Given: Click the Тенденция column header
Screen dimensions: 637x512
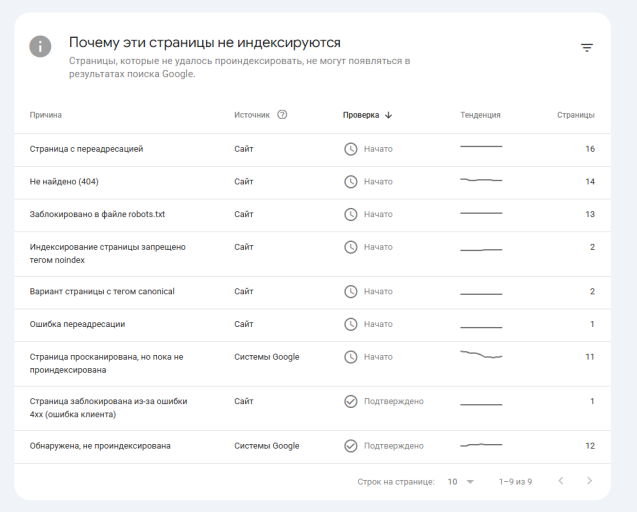Looking at the screenshot, I should 480,115.
